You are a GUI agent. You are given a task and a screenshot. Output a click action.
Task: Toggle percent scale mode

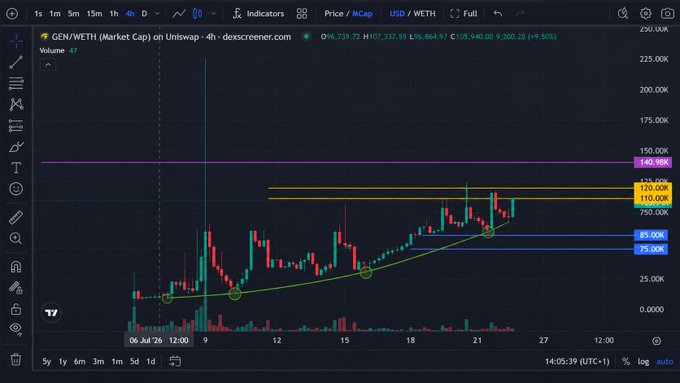pos(625,361)
